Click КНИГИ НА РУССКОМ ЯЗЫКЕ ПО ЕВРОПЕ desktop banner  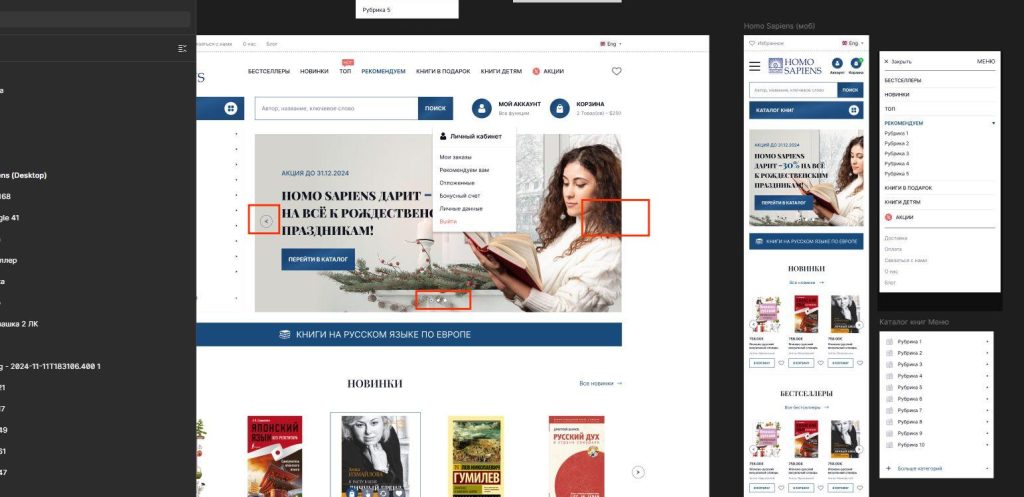[x=409, y=334]
